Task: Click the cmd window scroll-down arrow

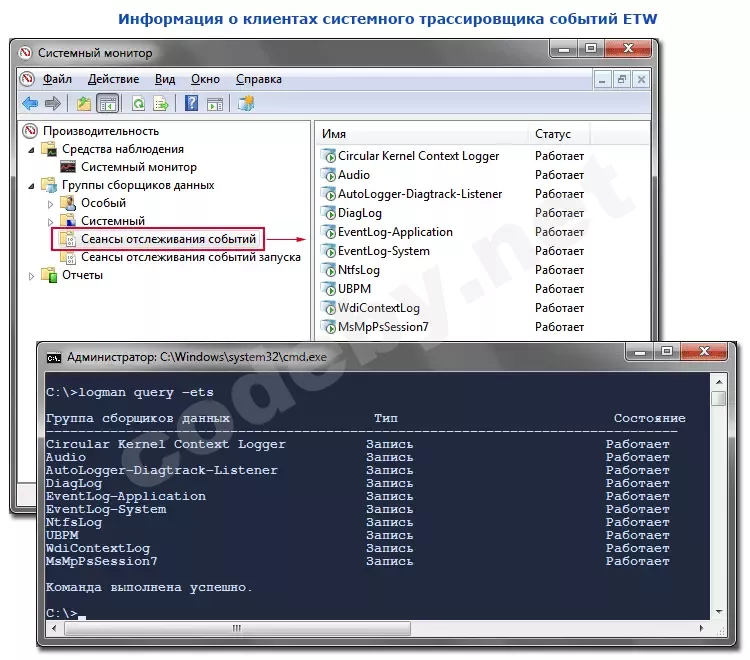Action: click(x=718, y=612)
